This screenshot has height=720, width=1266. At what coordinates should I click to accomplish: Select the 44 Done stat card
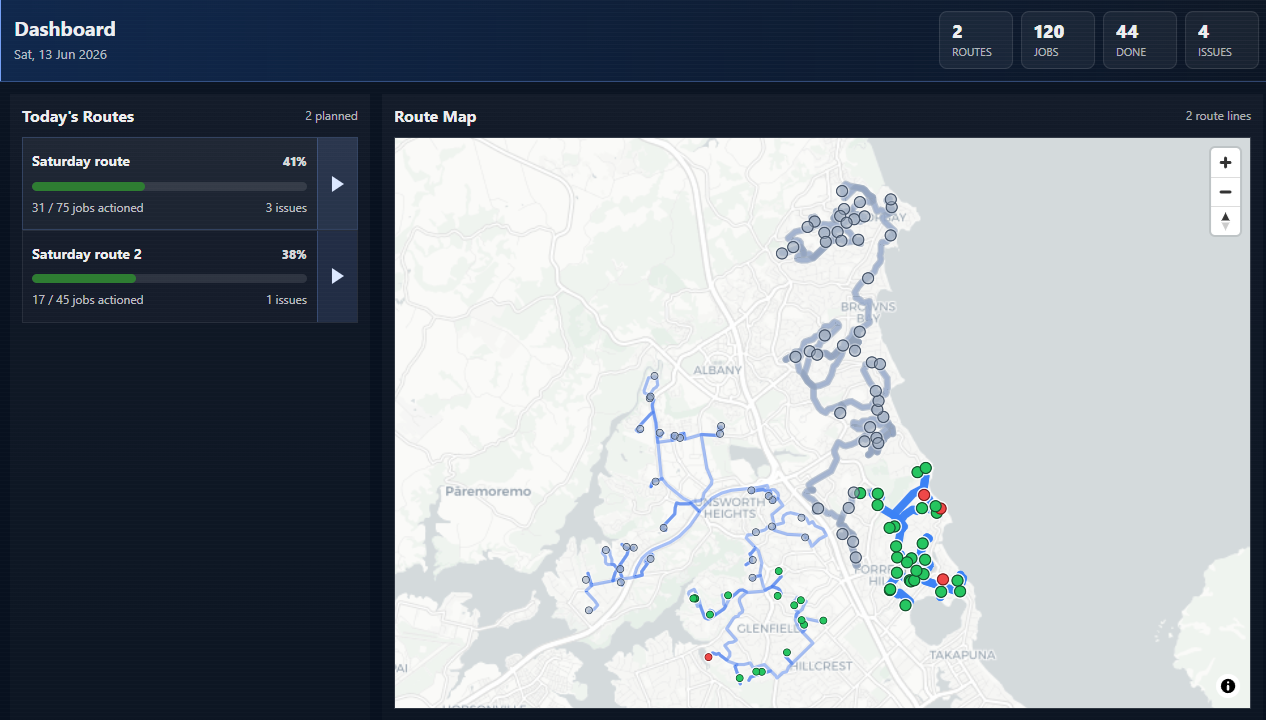(1139, 40)
